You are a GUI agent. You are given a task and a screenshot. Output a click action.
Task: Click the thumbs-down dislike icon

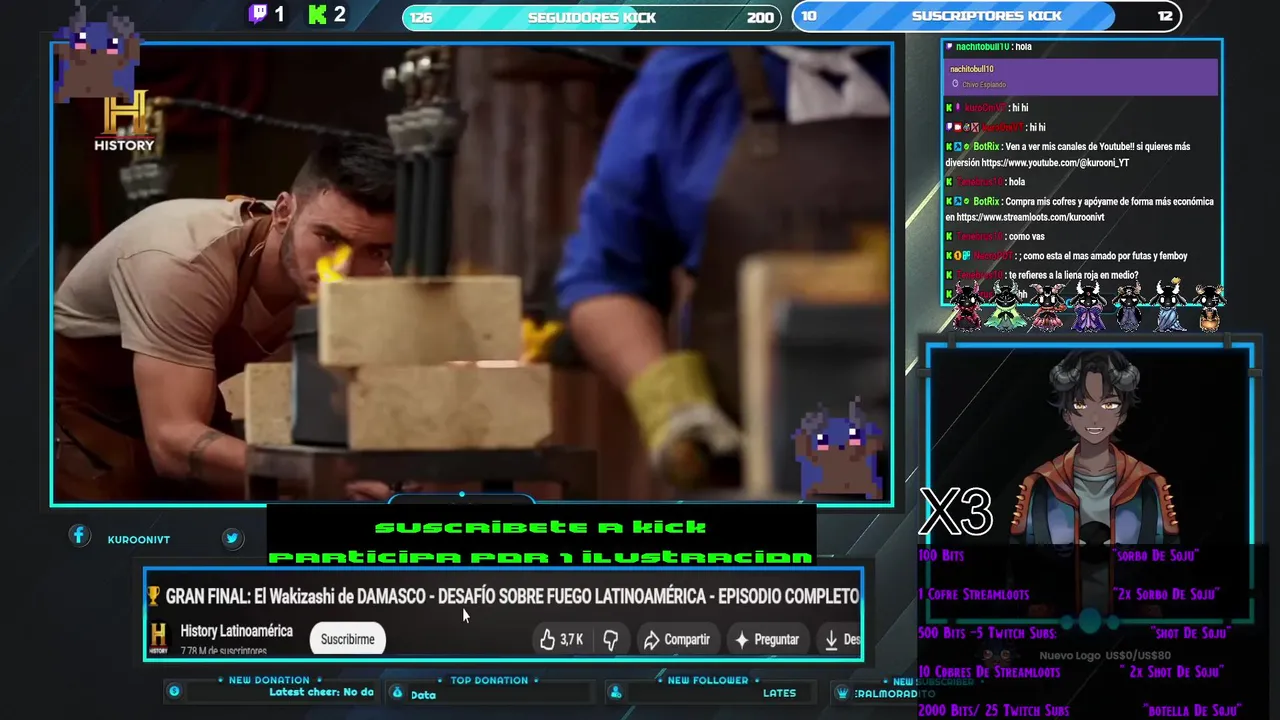pos(611,639)
